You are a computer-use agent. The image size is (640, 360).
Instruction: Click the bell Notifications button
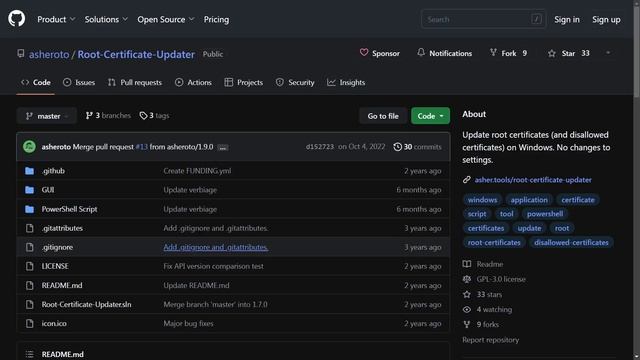444,53
